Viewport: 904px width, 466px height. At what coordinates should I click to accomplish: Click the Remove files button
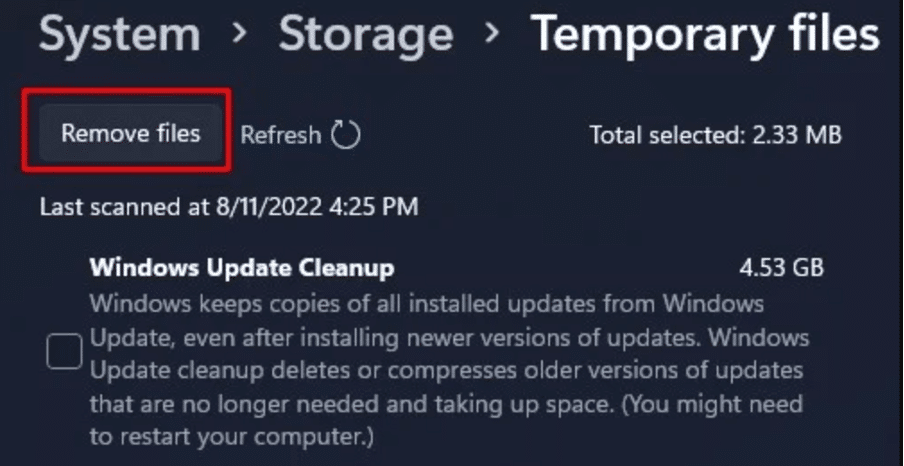(130, 133)
